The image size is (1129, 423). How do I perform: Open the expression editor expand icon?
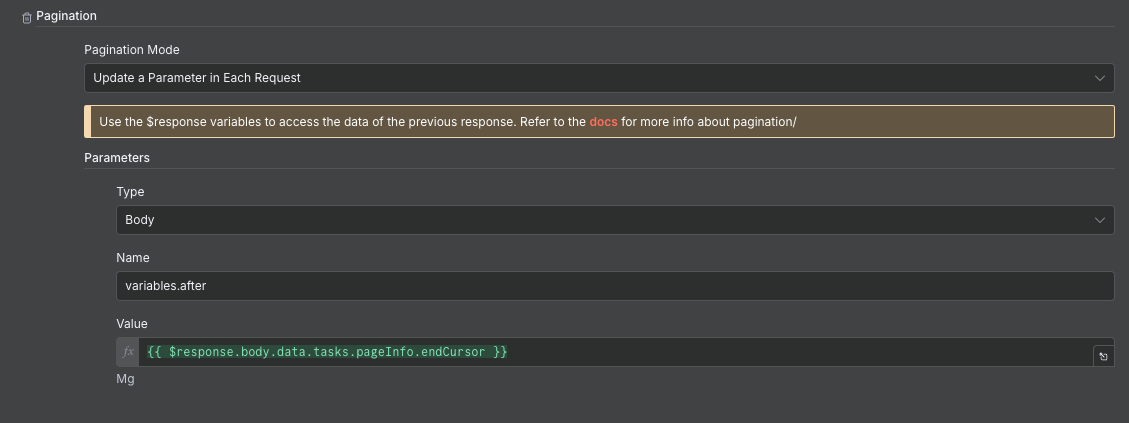[x=1103, y=356]
